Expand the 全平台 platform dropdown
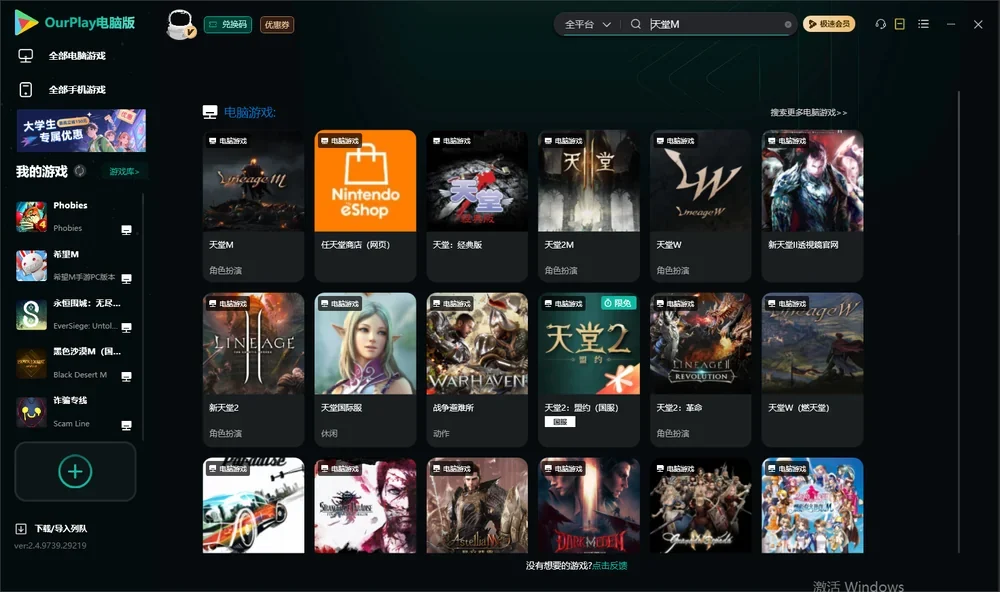1000x592 pixels. [587, 24]
